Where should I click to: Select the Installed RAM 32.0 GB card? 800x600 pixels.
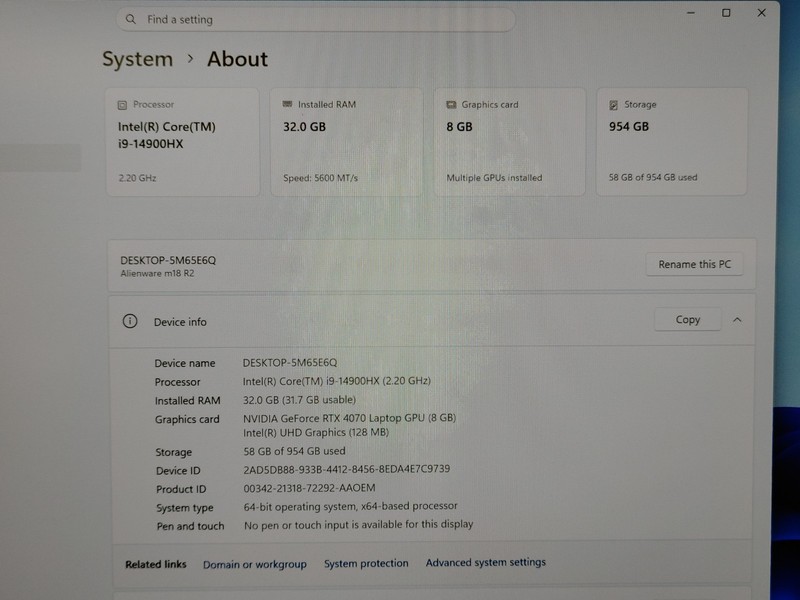pos(346,142)
